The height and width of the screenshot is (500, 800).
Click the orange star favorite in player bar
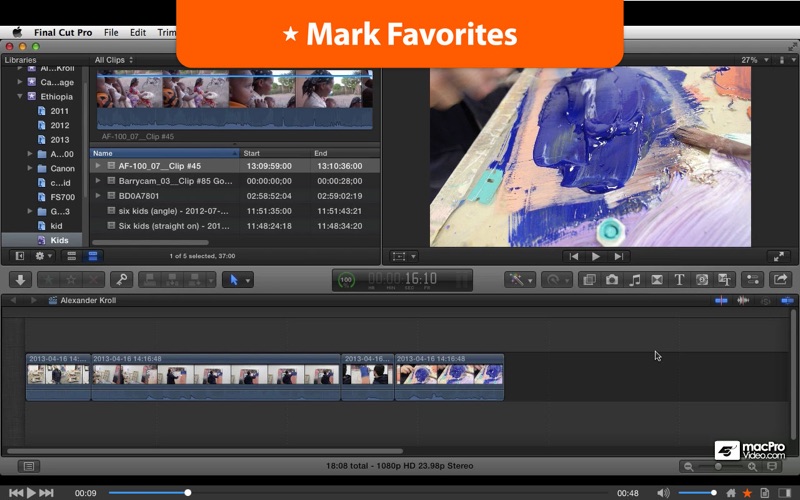pyautogui.click(x=747, y=493)
